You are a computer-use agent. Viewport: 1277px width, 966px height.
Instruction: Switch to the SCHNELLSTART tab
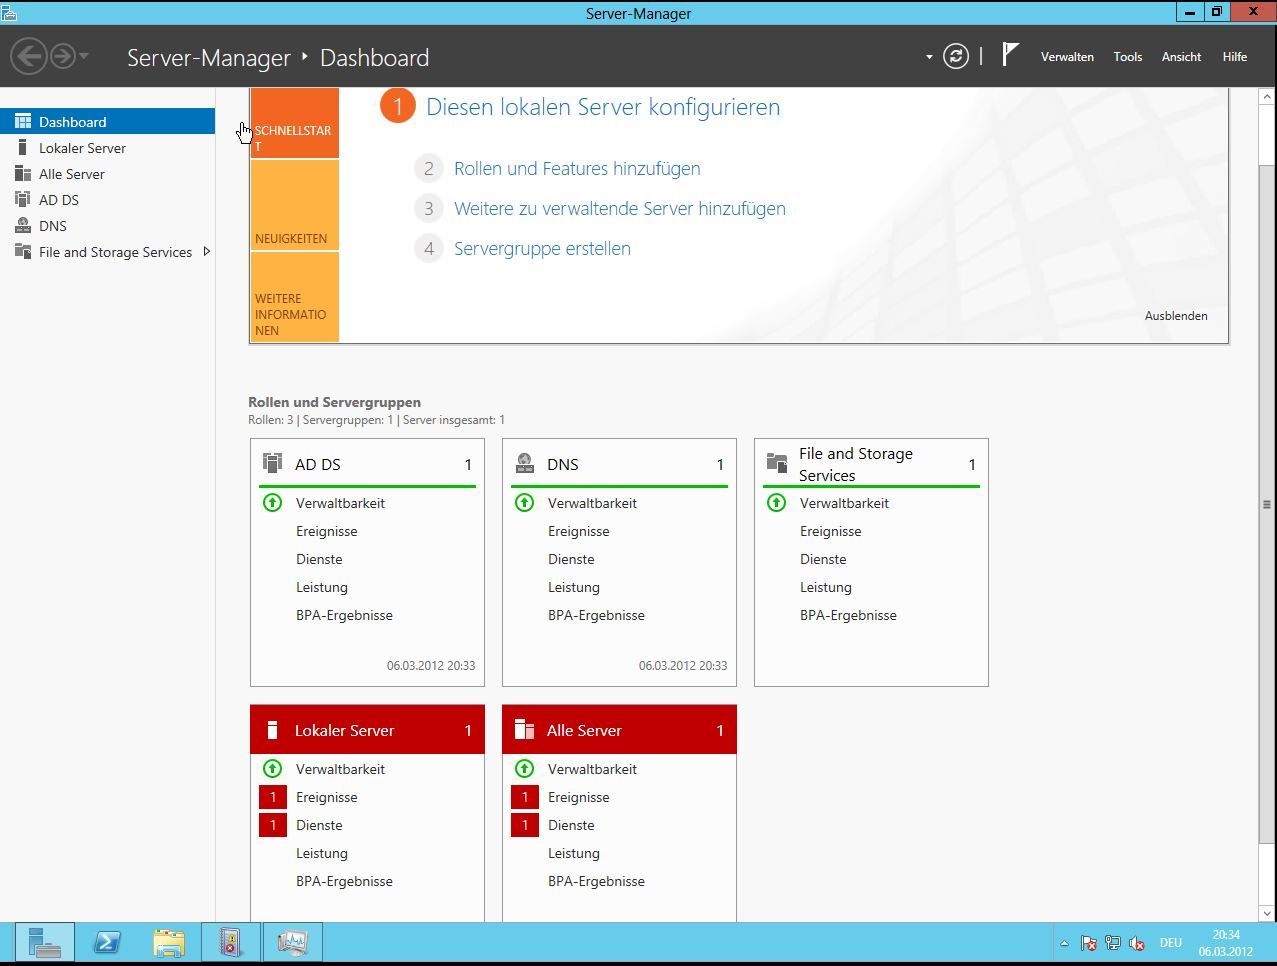point(294,123)
